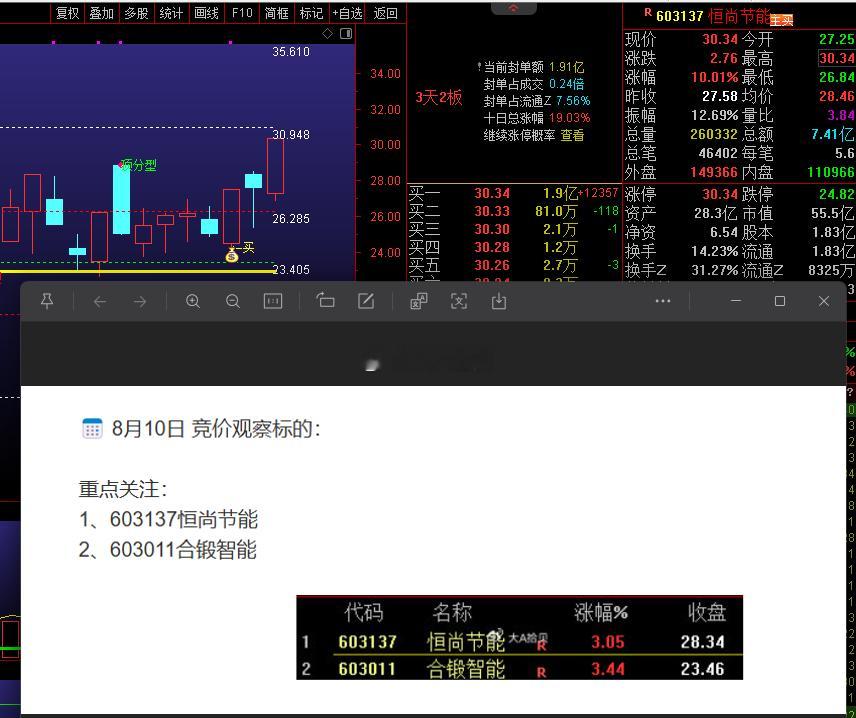
Task: Click the 35.610 price label on the chart
Action: click(x=291, y=52)
